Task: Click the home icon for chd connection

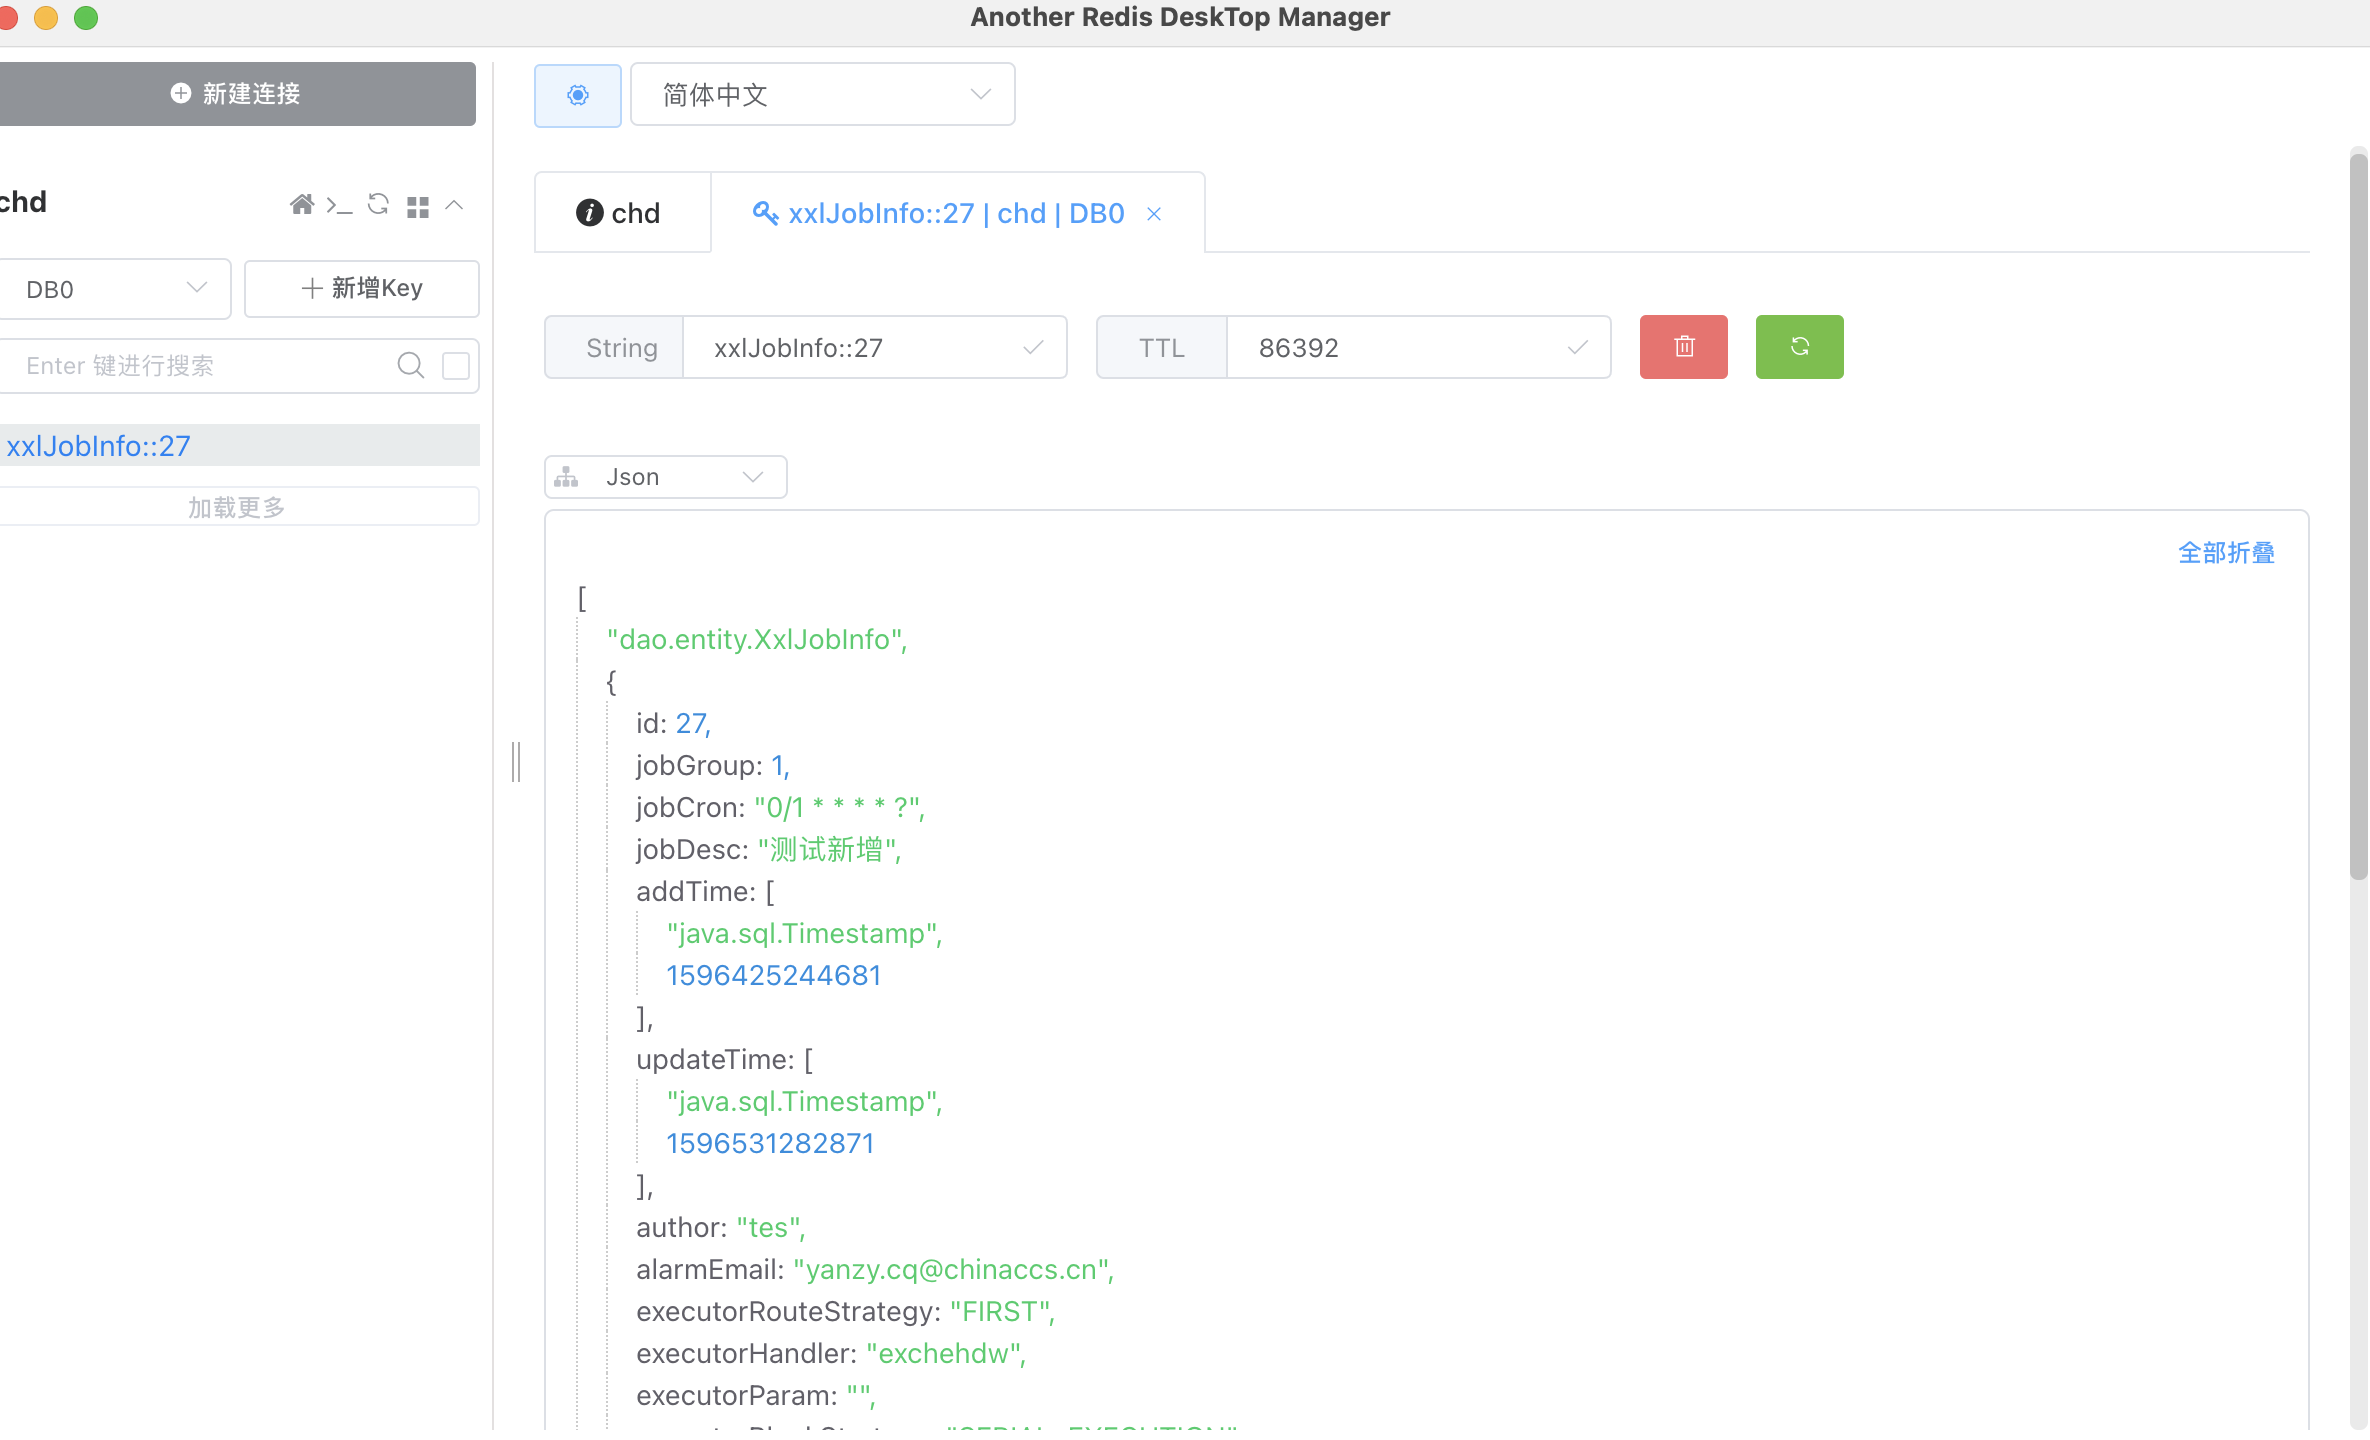Action: (301, 205)
